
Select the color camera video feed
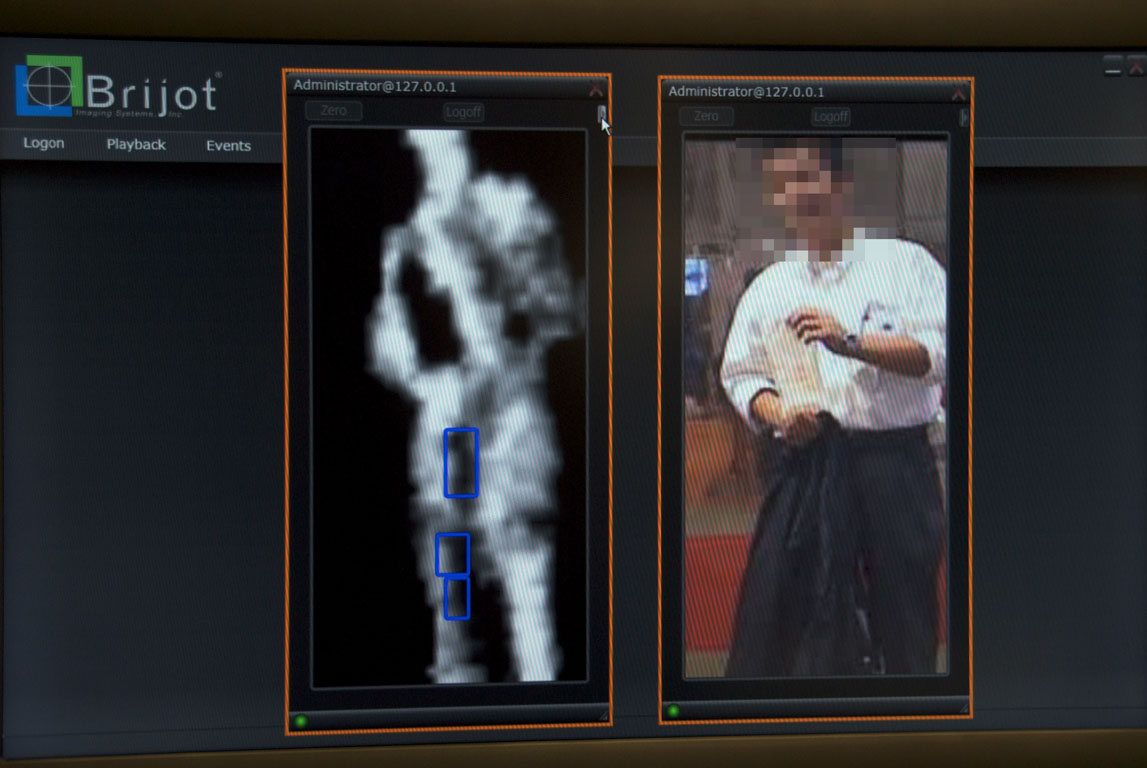[x=816, y=406]
